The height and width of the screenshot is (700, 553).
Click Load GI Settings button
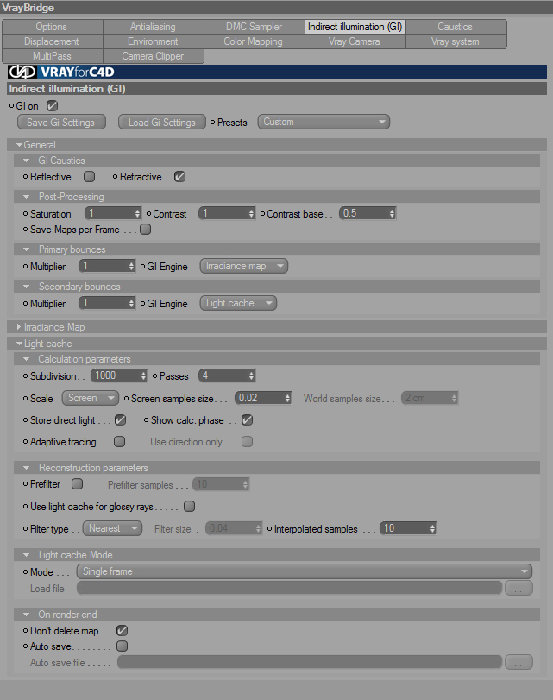pyautogui.click(x=162, y=122)
